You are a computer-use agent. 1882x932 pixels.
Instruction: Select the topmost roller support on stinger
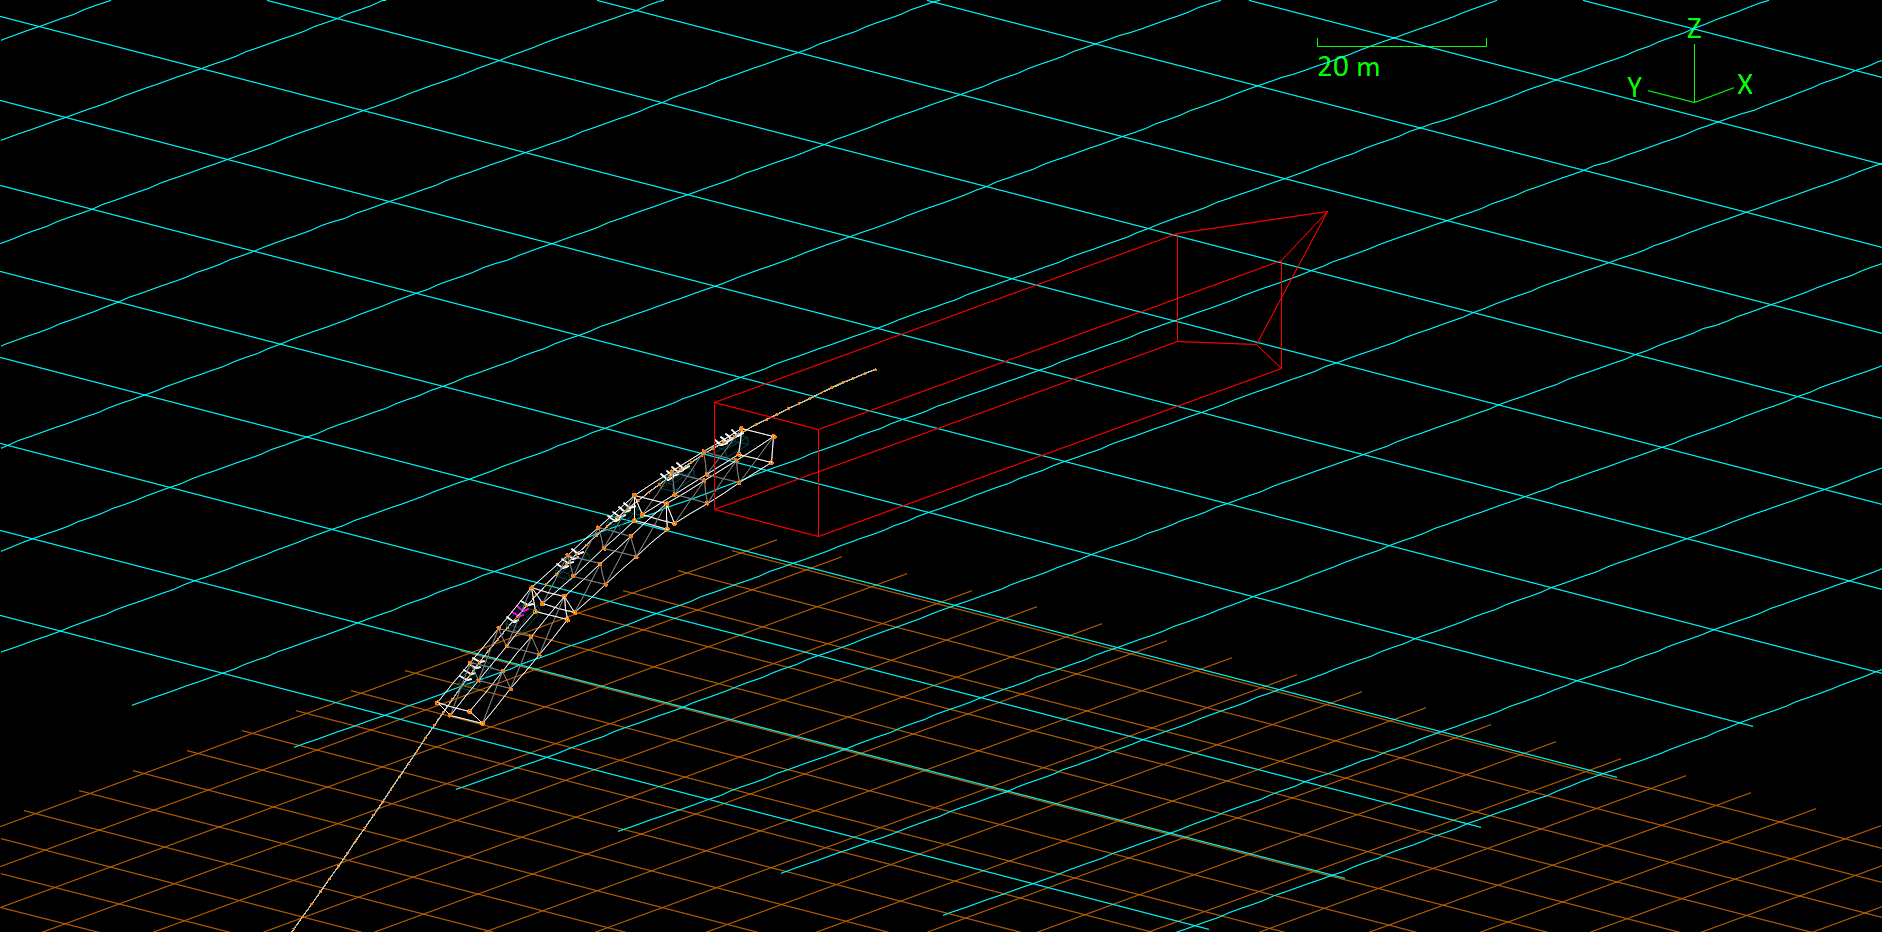click(730, 437)
